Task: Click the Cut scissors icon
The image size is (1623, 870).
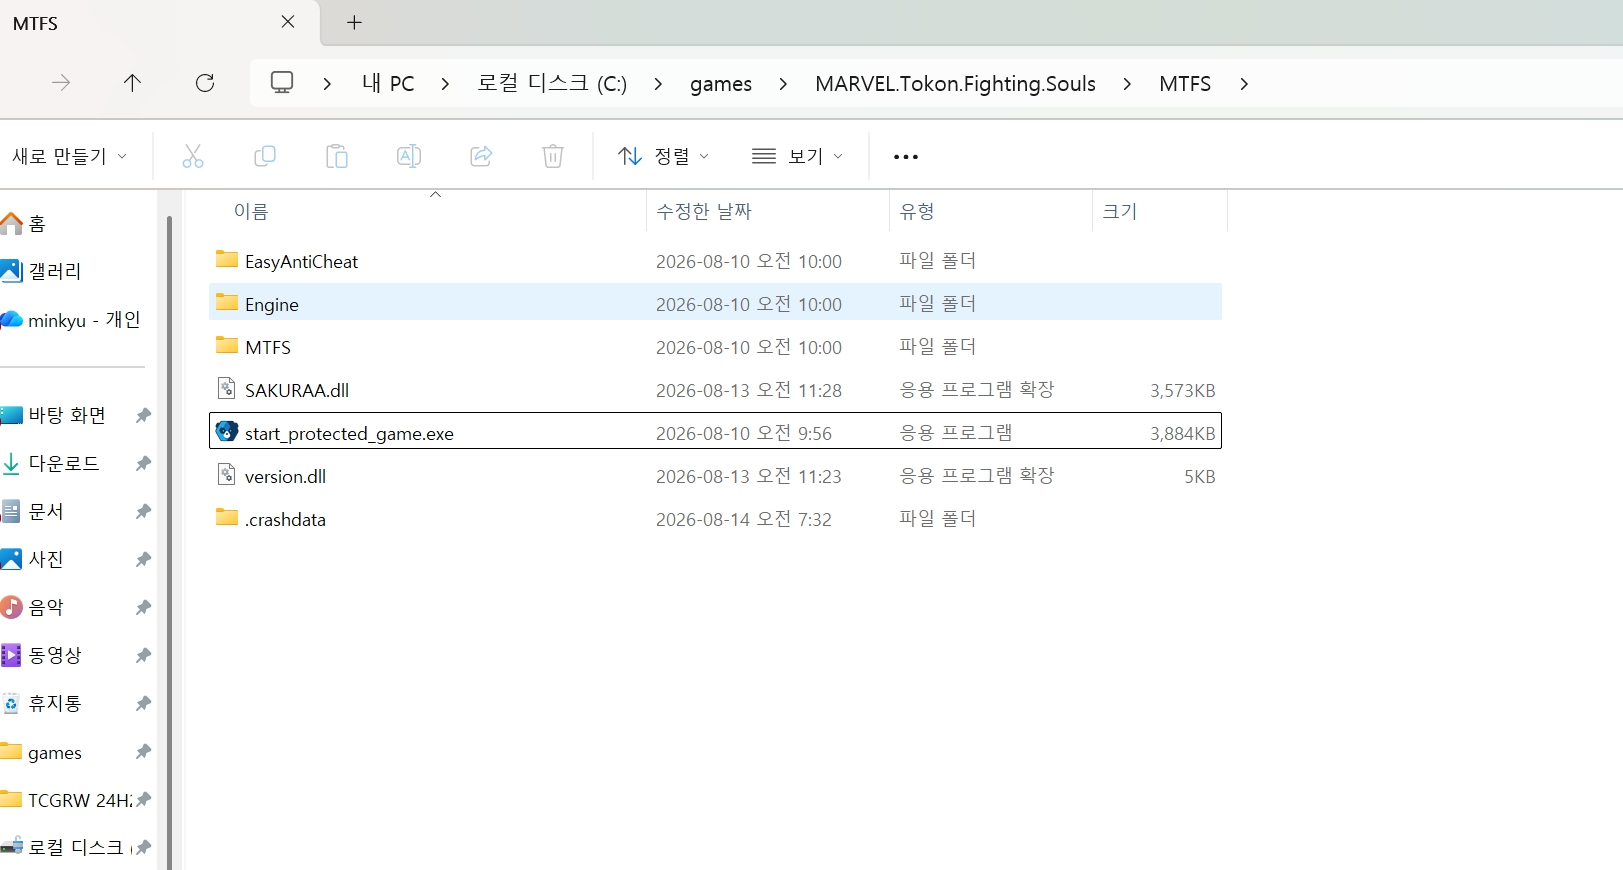Action: 193,156
